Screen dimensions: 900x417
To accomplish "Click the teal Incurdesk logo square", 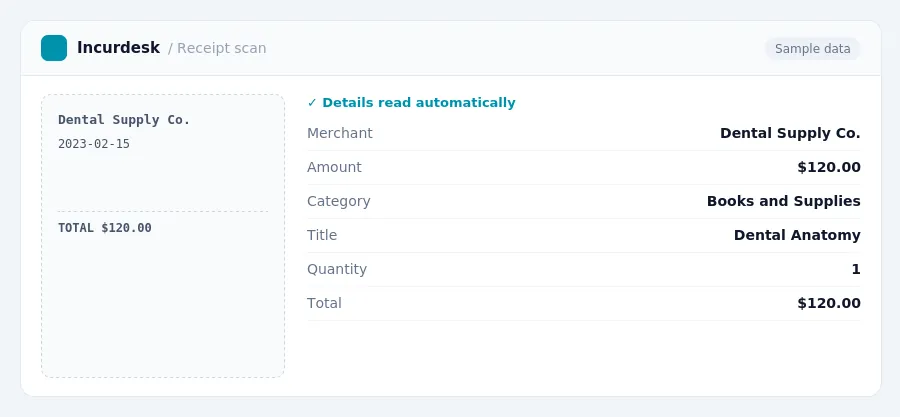I will 54,48.
